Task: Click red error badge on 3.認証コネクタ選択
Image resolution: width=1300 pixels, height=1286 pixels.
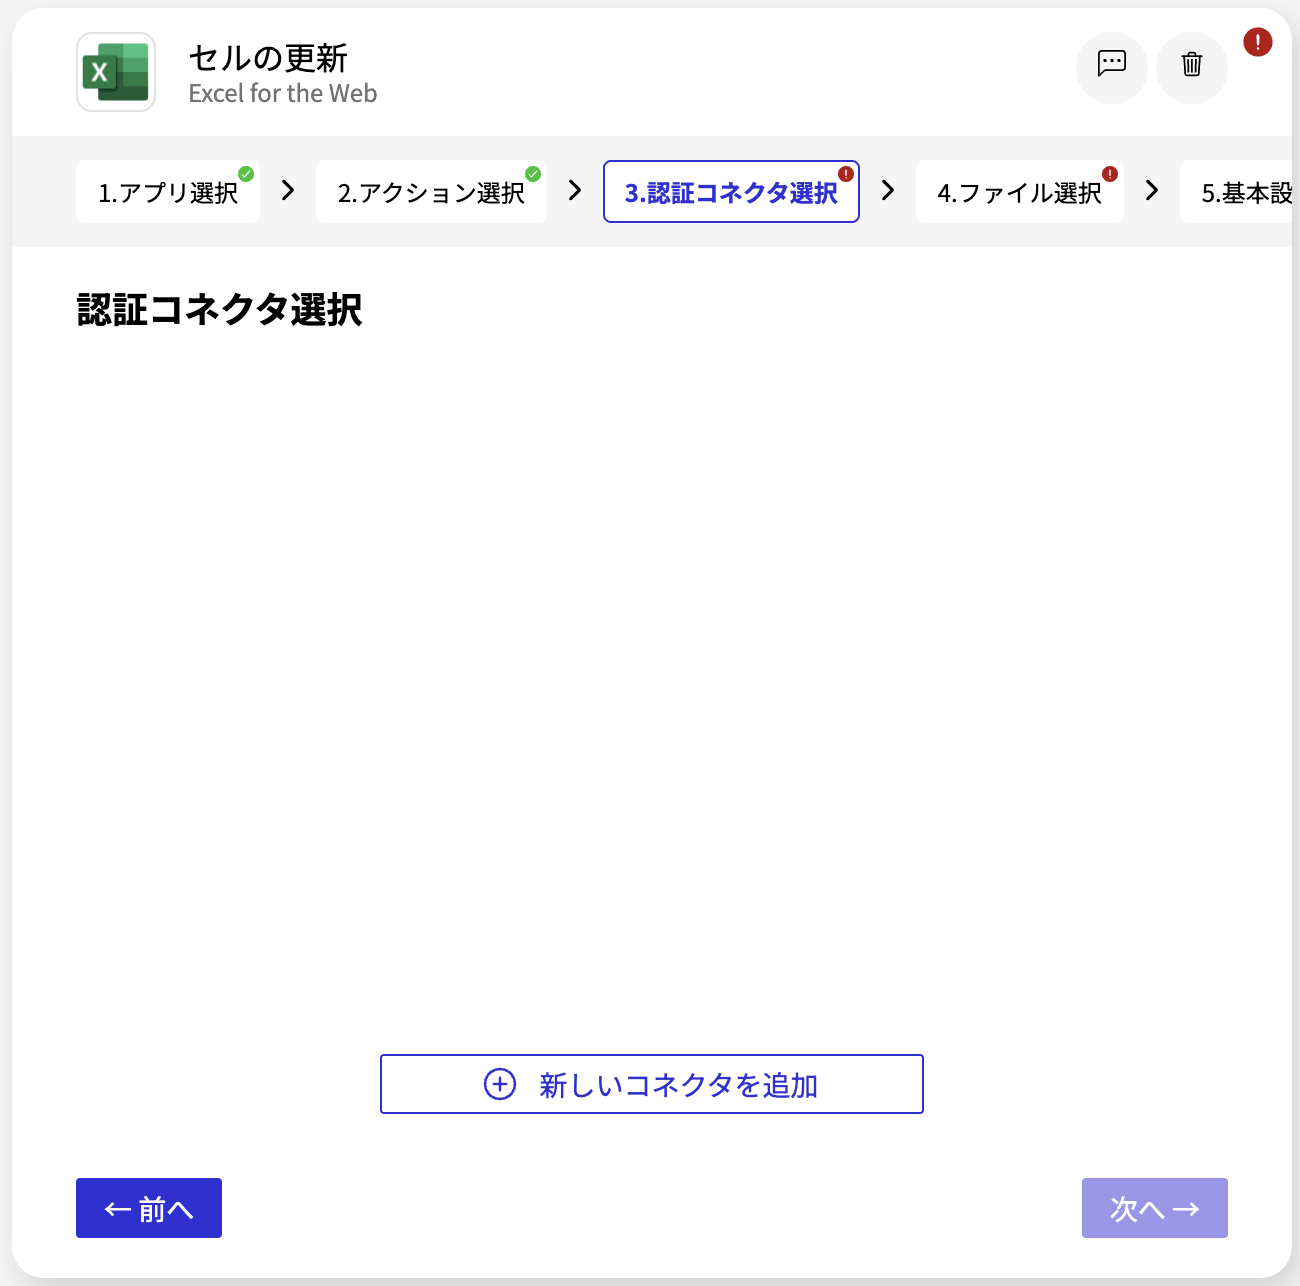Action: (846, 174)
